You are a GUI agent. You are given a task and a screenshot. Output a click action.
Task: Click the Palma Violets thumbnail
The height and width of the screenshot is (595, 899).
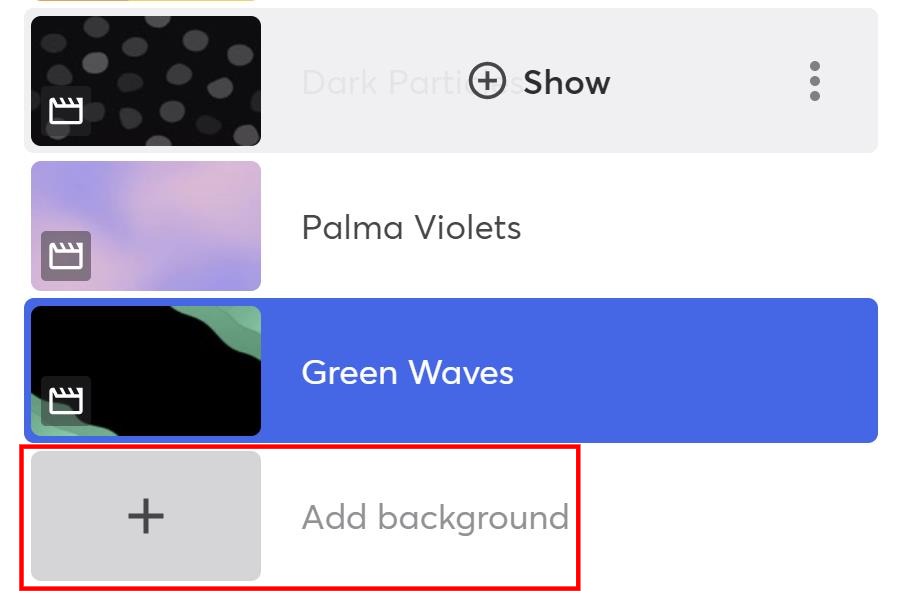tap(145, 226)
